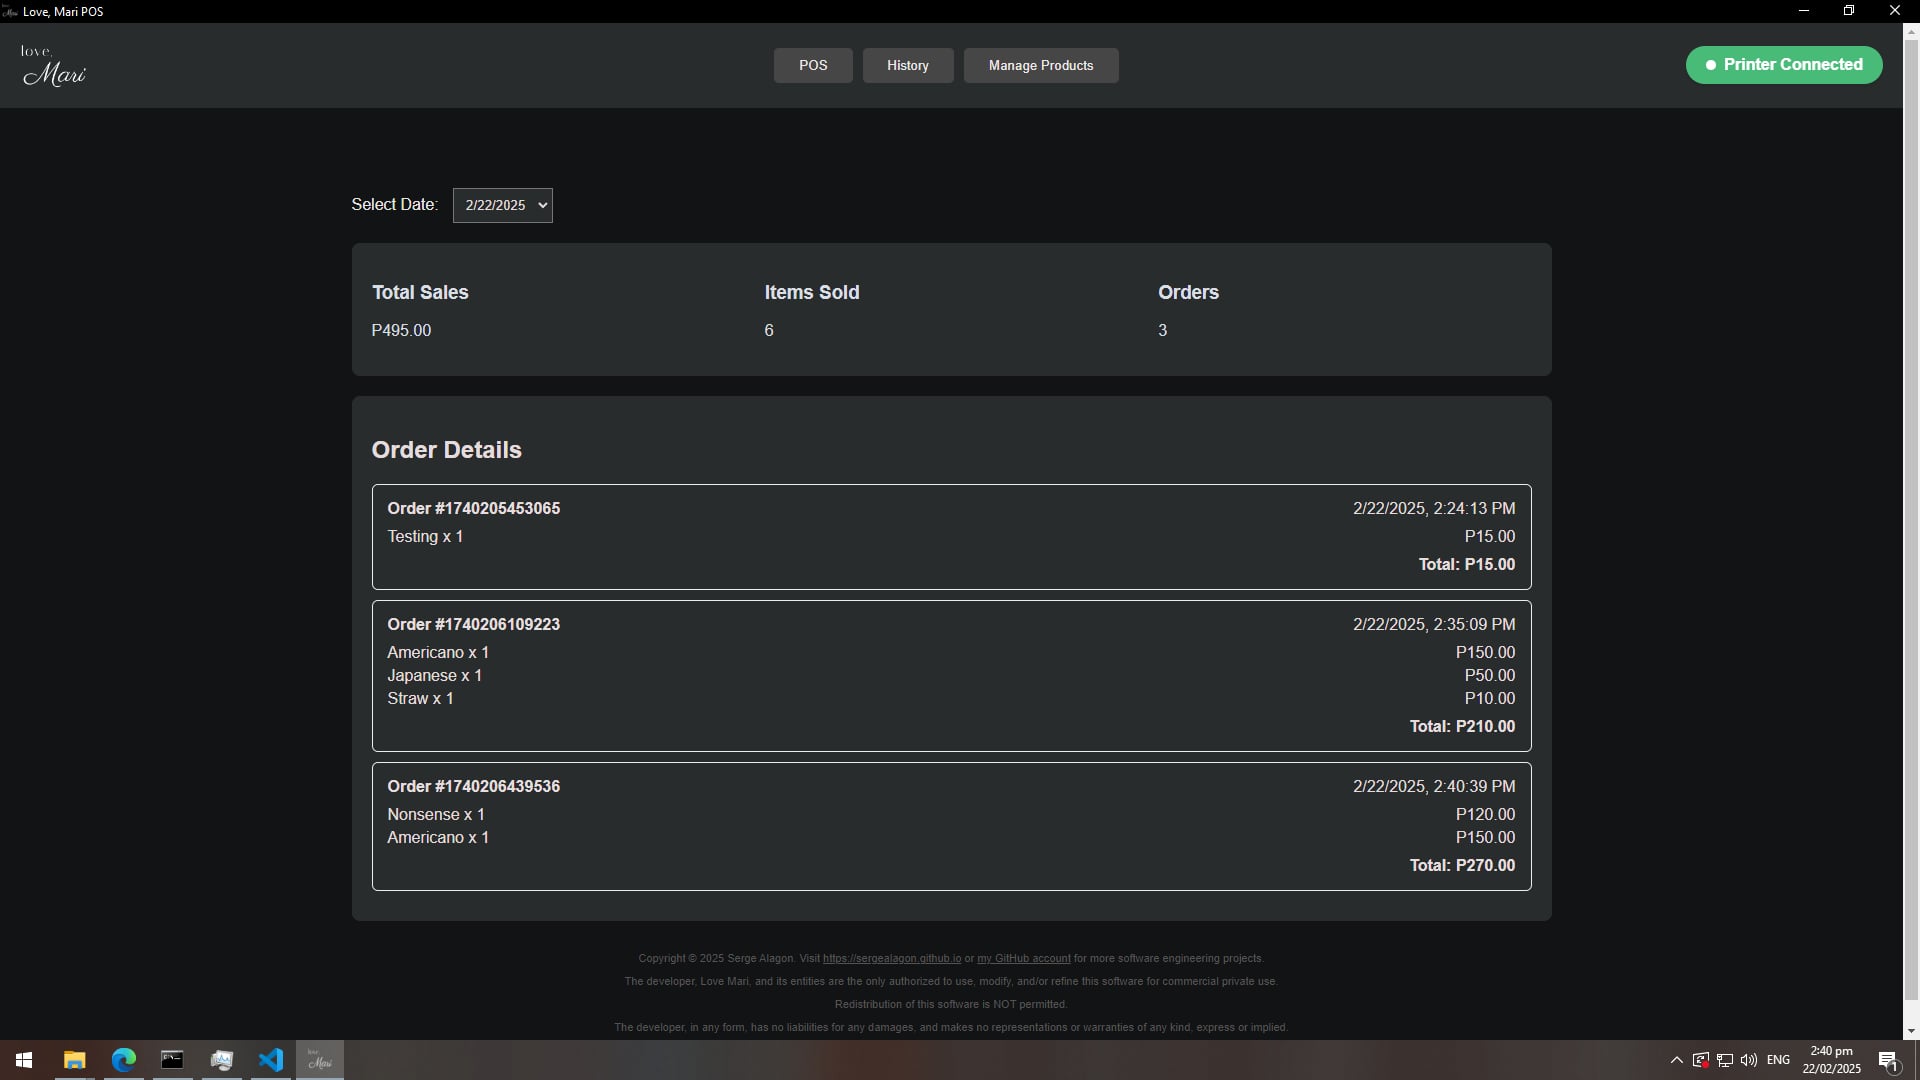1920x1080 pixels.
Task: Open File Explorer from the taskbar
Action: point(73,1059)
